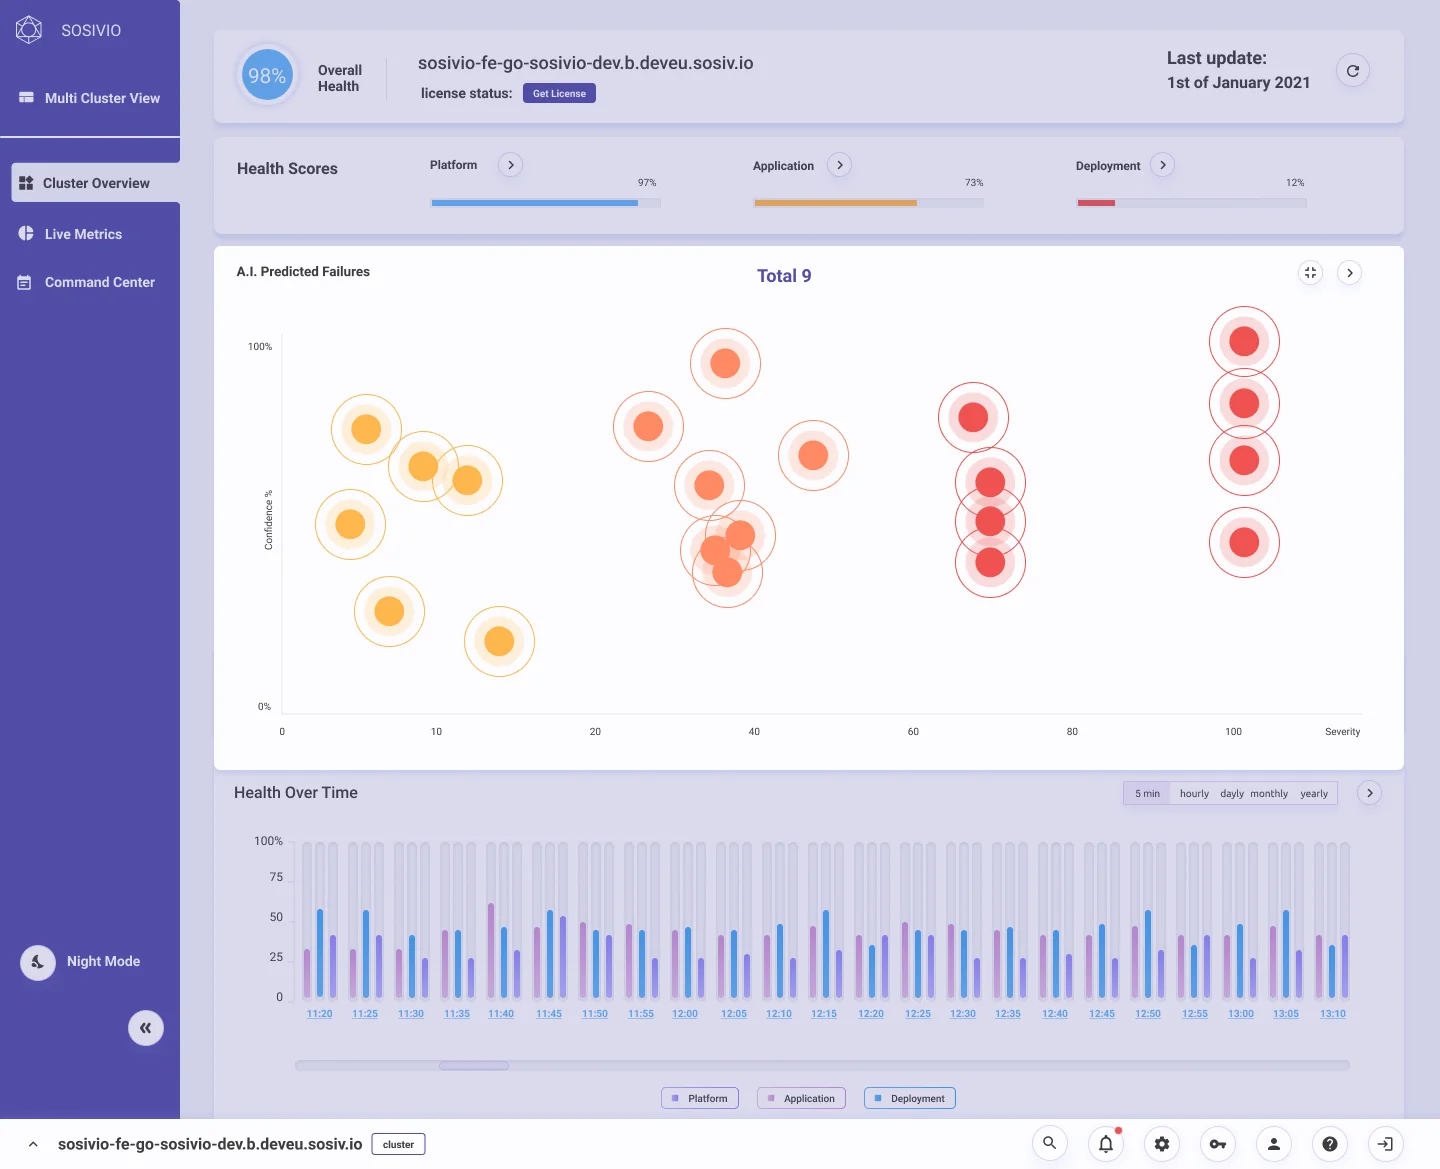The height and width of the screenshot is (1169, 1440).
Task: Toggle Night Mode moon button
Action: [38, 962]
